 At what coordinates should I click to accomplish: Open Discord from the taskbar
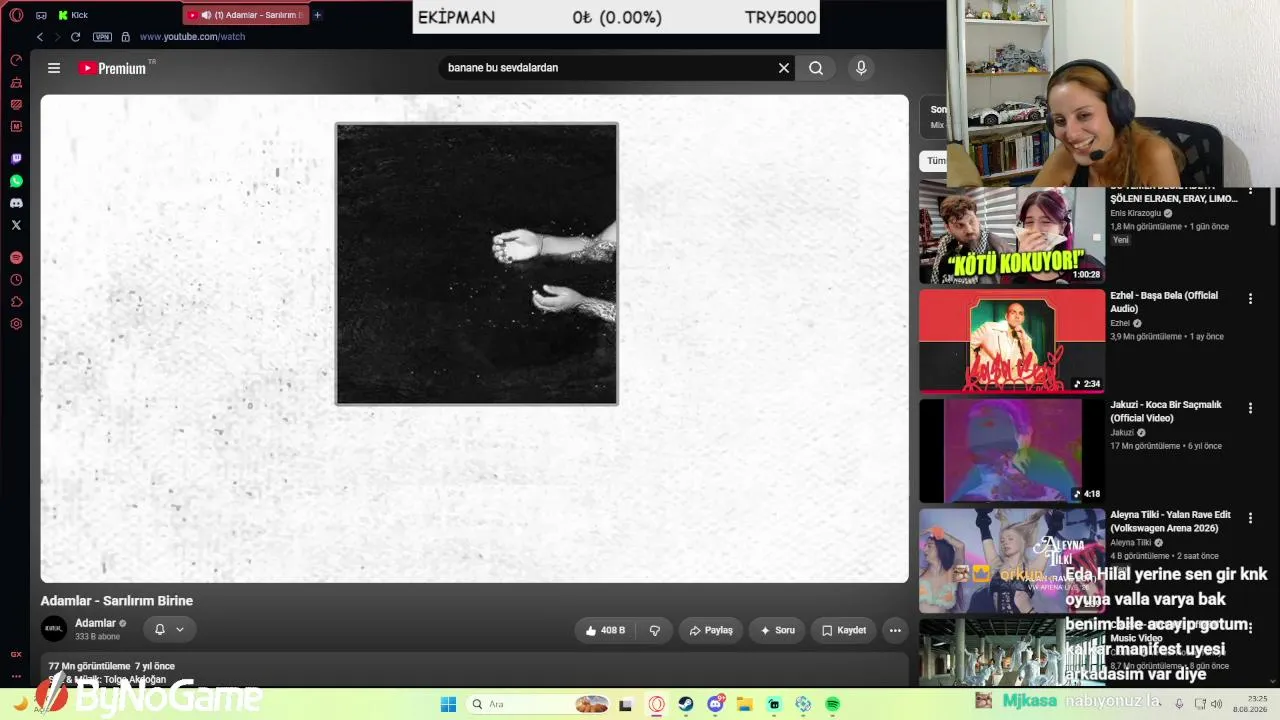(716, 704)
